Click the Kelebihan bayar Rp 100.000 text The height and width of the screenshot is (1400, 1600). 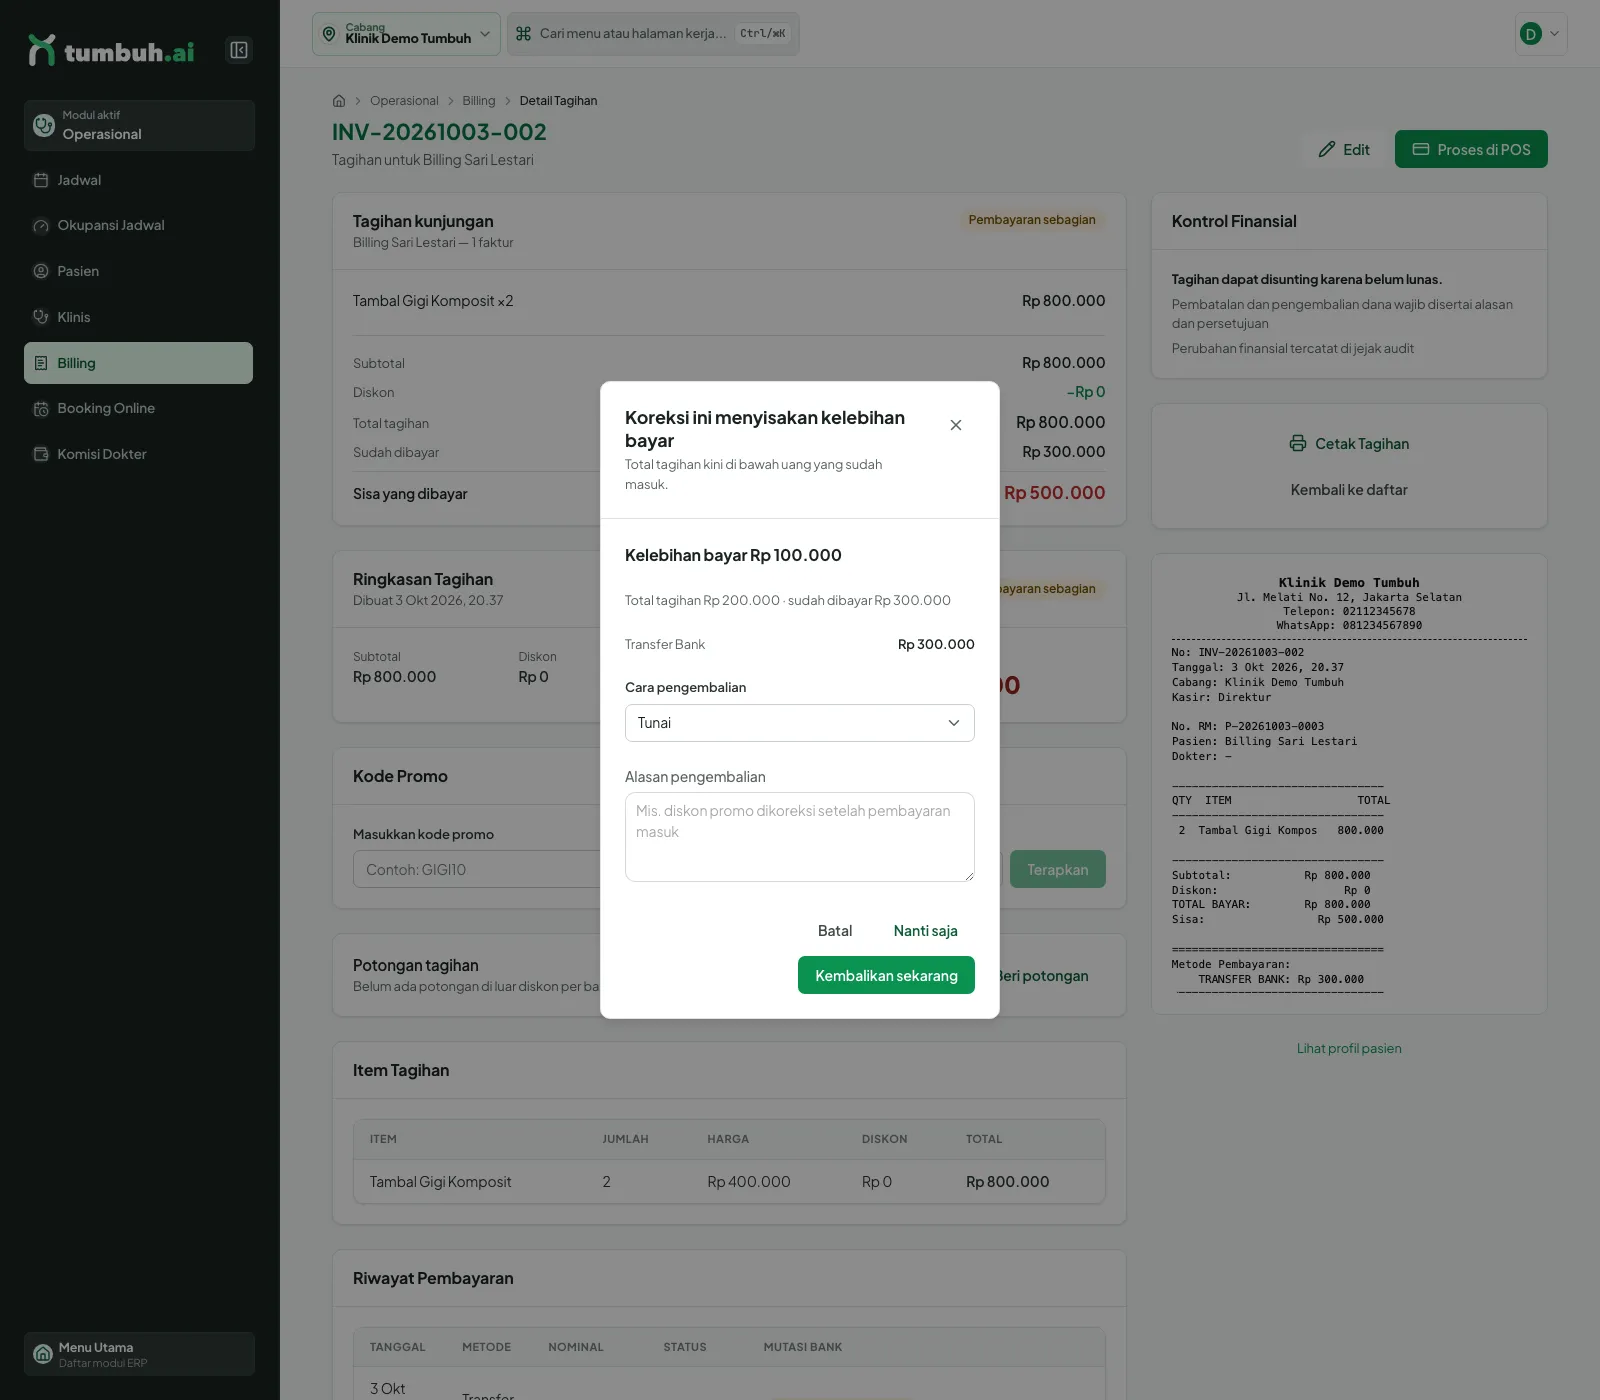click(x=733, y=555)
